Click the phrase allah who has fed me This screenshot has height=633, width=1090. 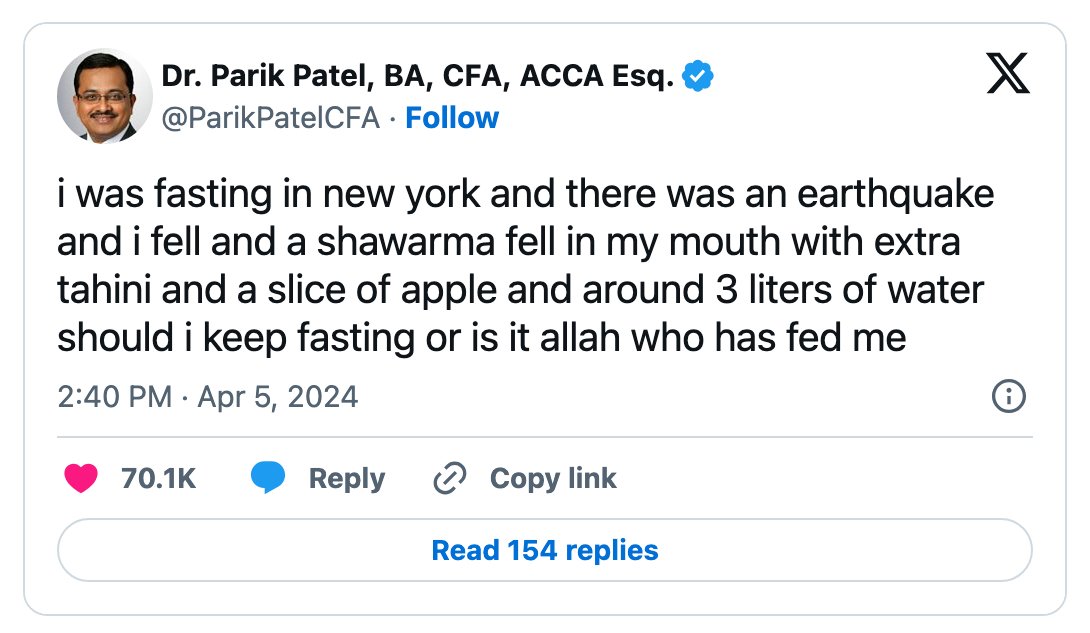point(723,338)
